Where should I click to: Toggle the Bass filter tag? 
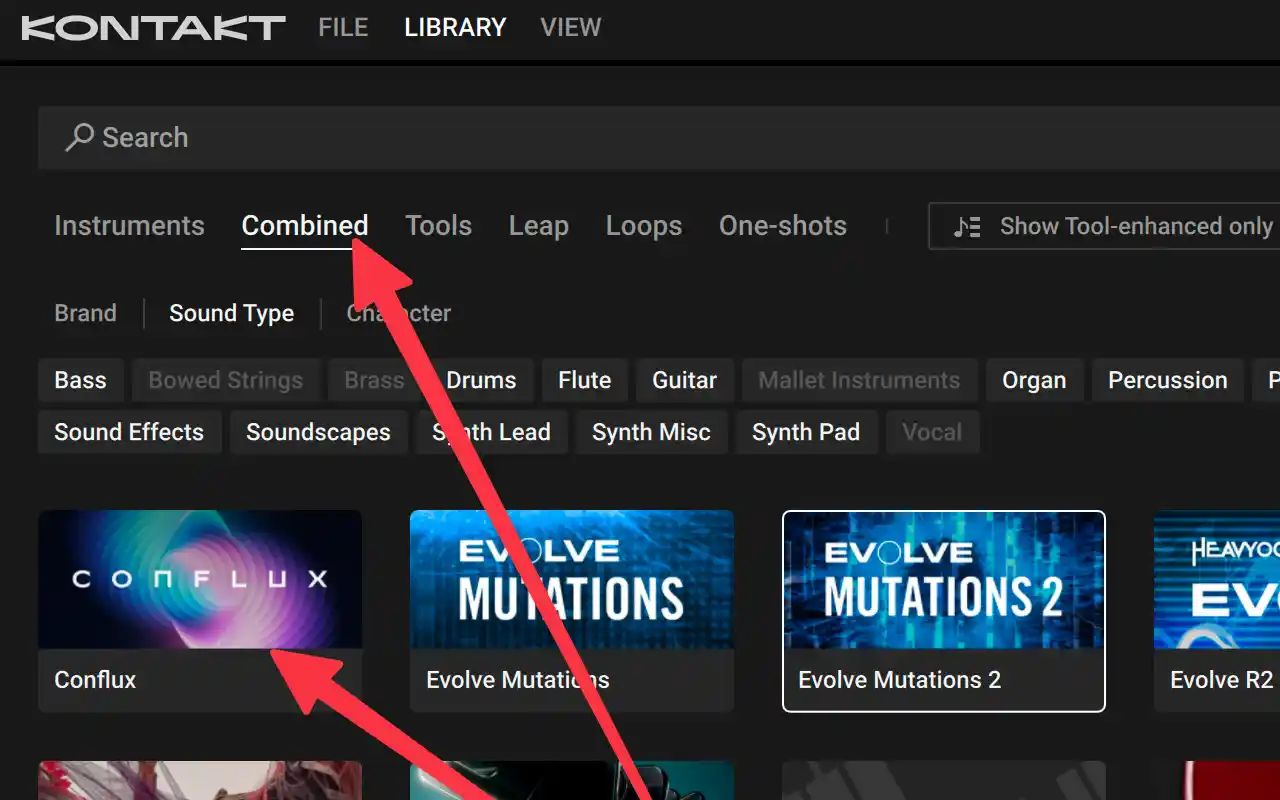(x=80, y=380)
